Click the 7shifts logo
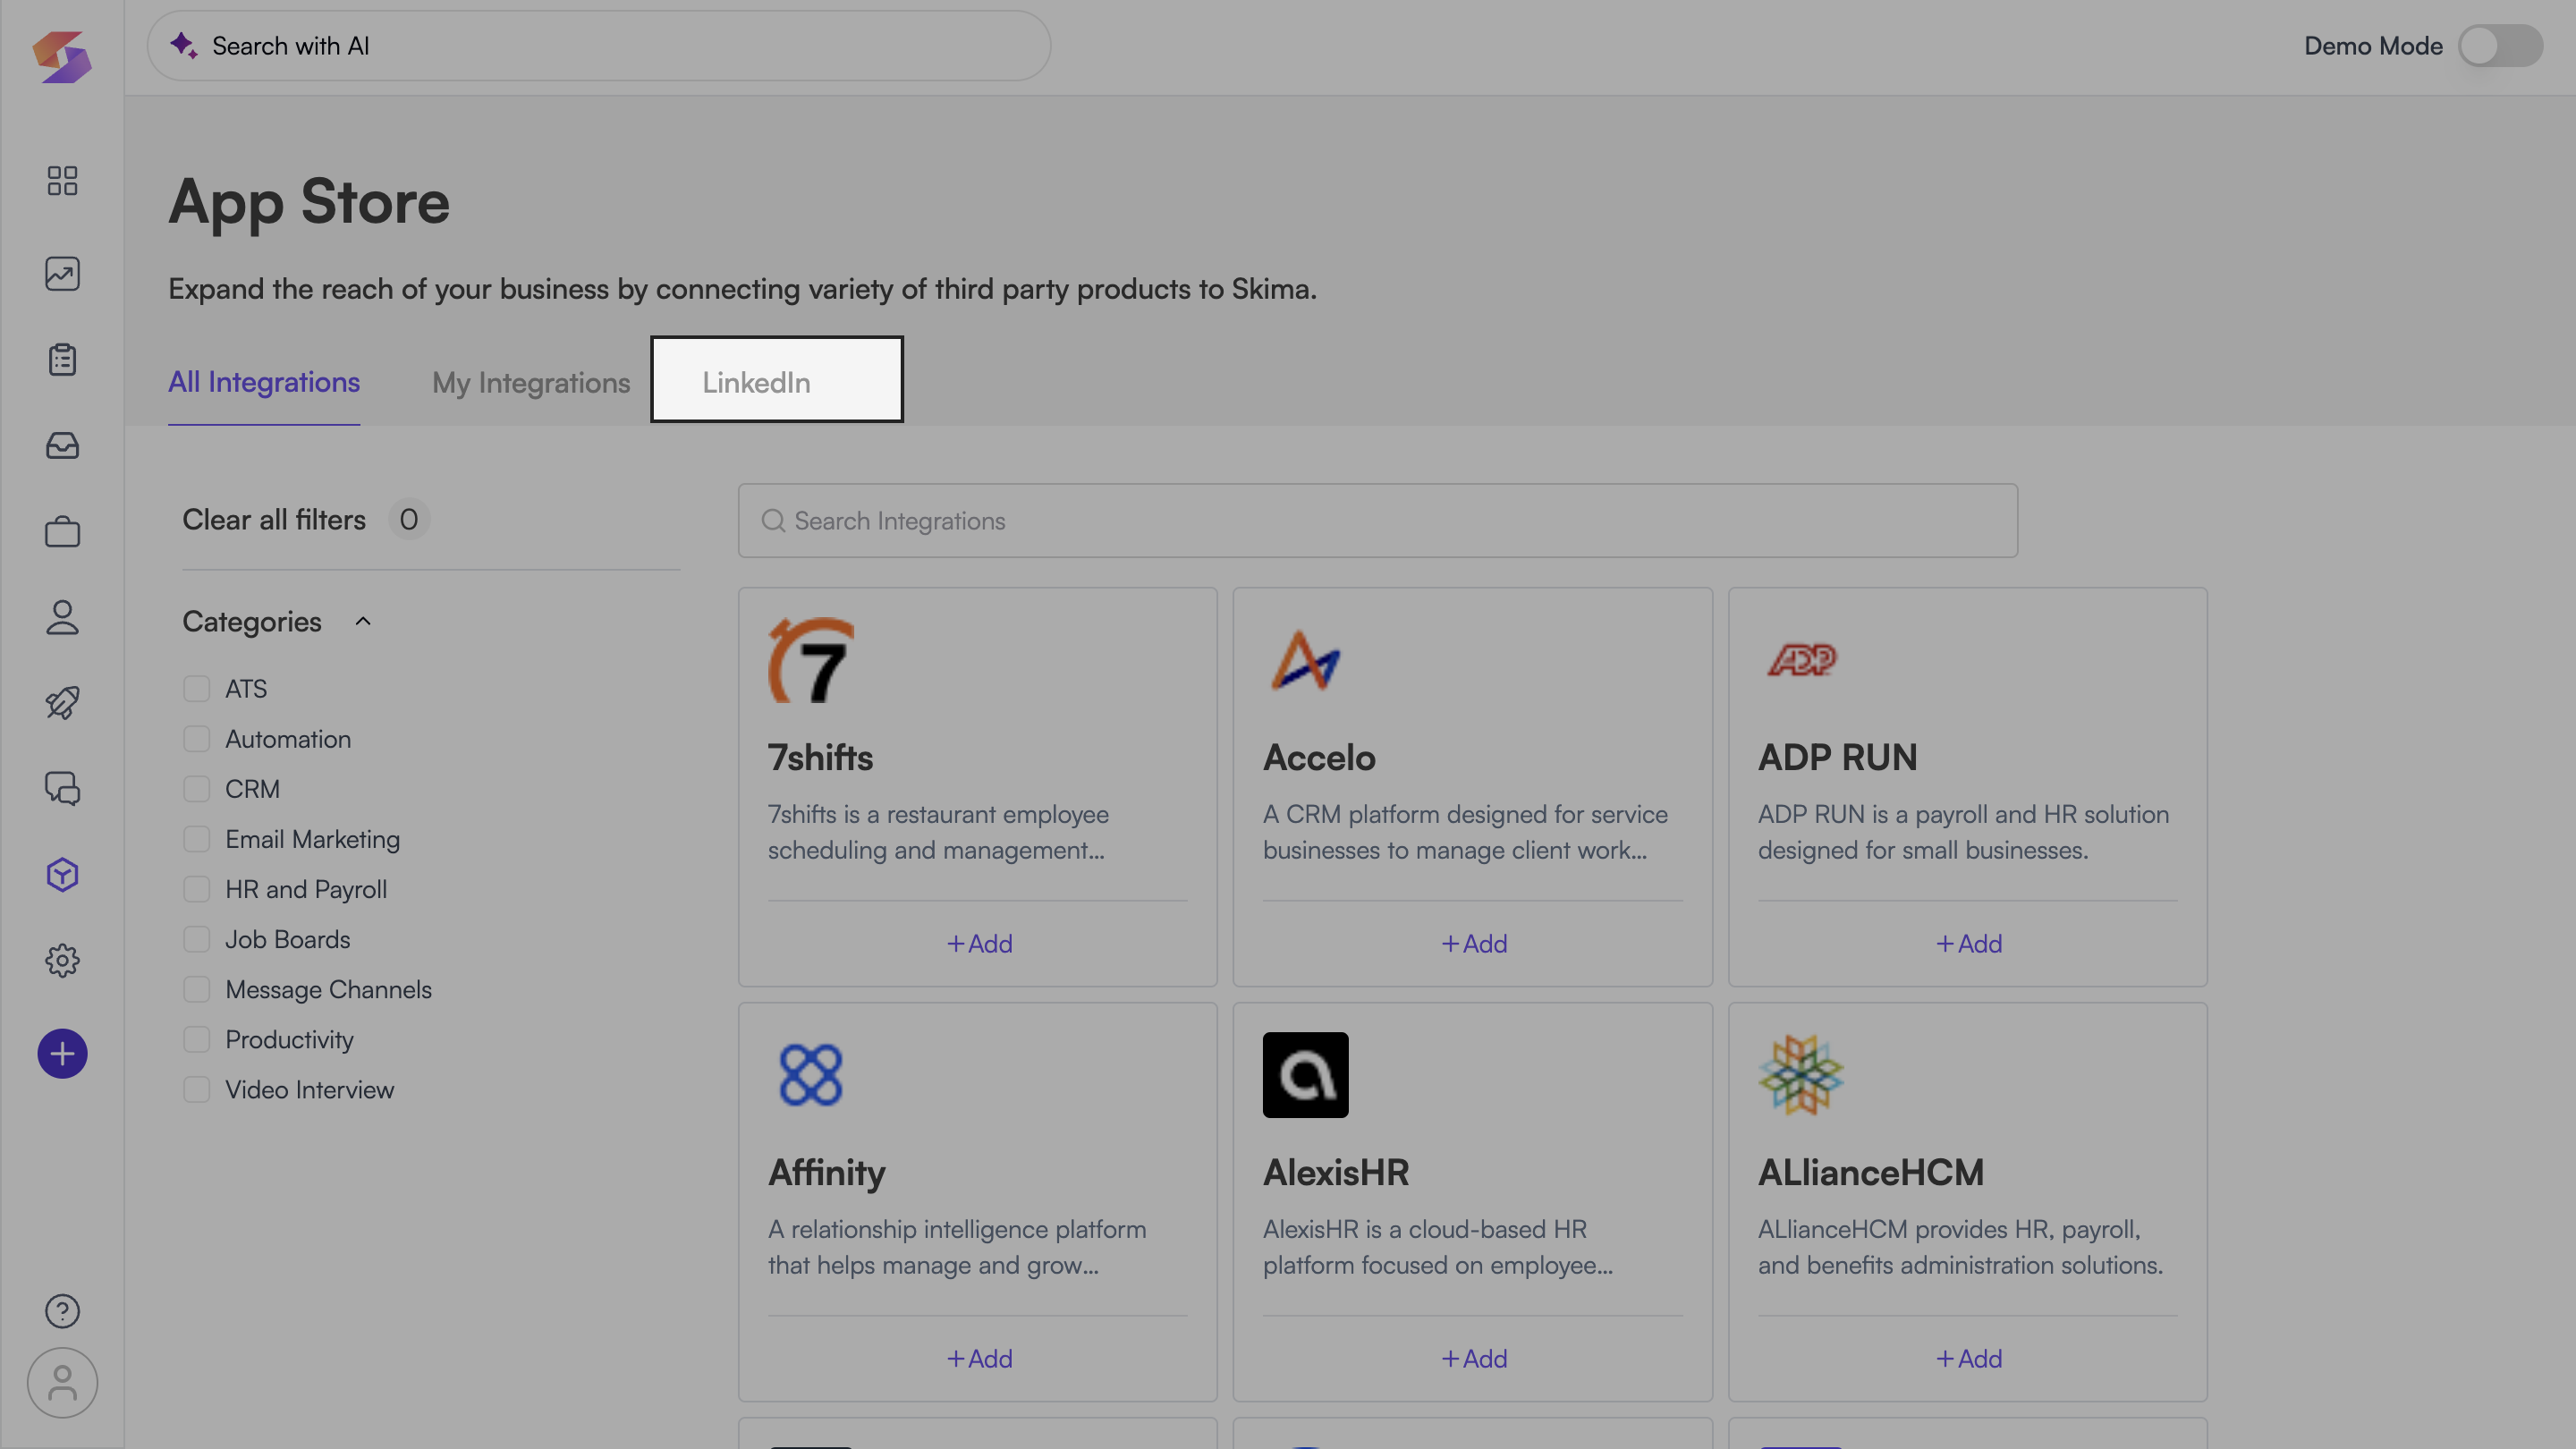 (811, 660)
